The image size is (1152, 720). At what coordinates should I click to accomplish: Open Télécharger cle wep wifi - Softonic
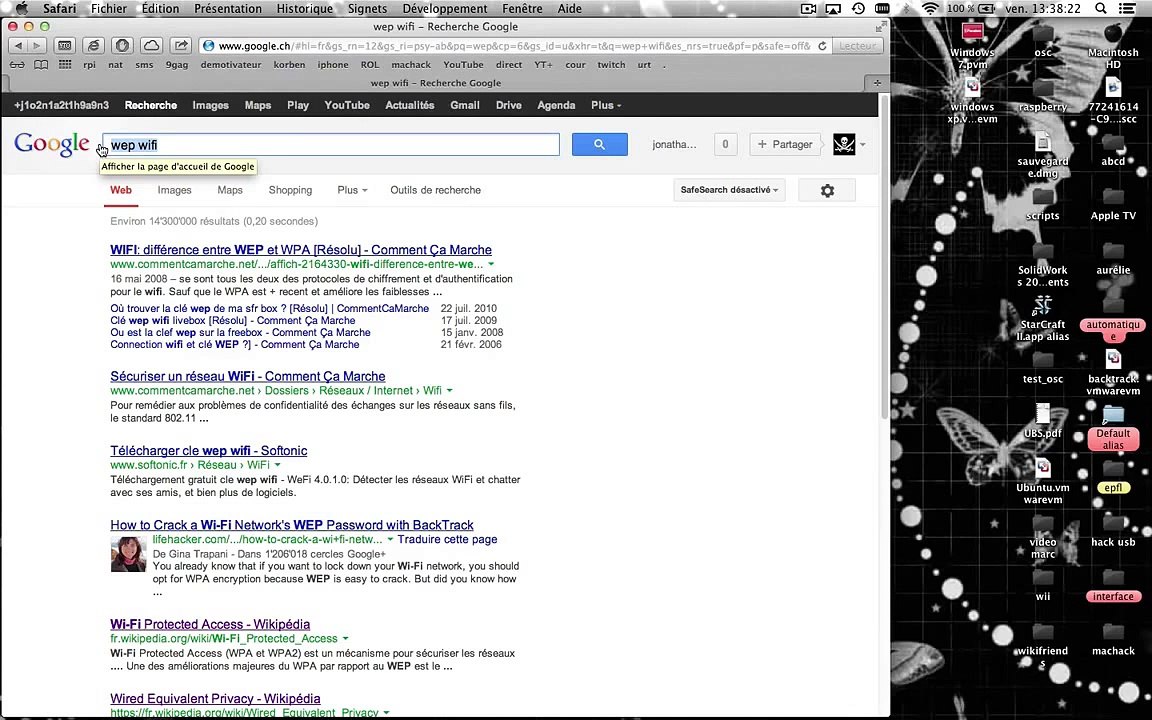[x=209, y=450]
